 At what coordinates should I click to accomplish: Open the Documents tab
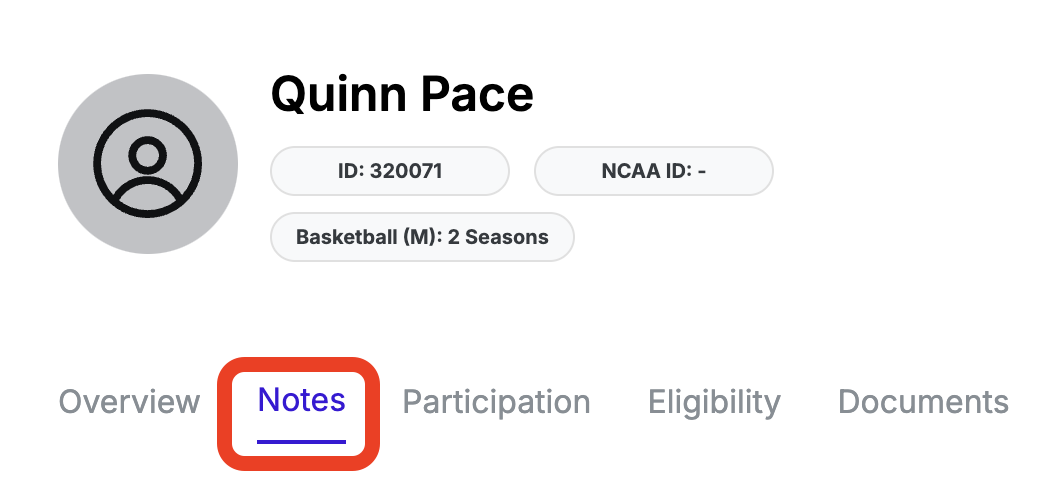click(x=922, y=402)
